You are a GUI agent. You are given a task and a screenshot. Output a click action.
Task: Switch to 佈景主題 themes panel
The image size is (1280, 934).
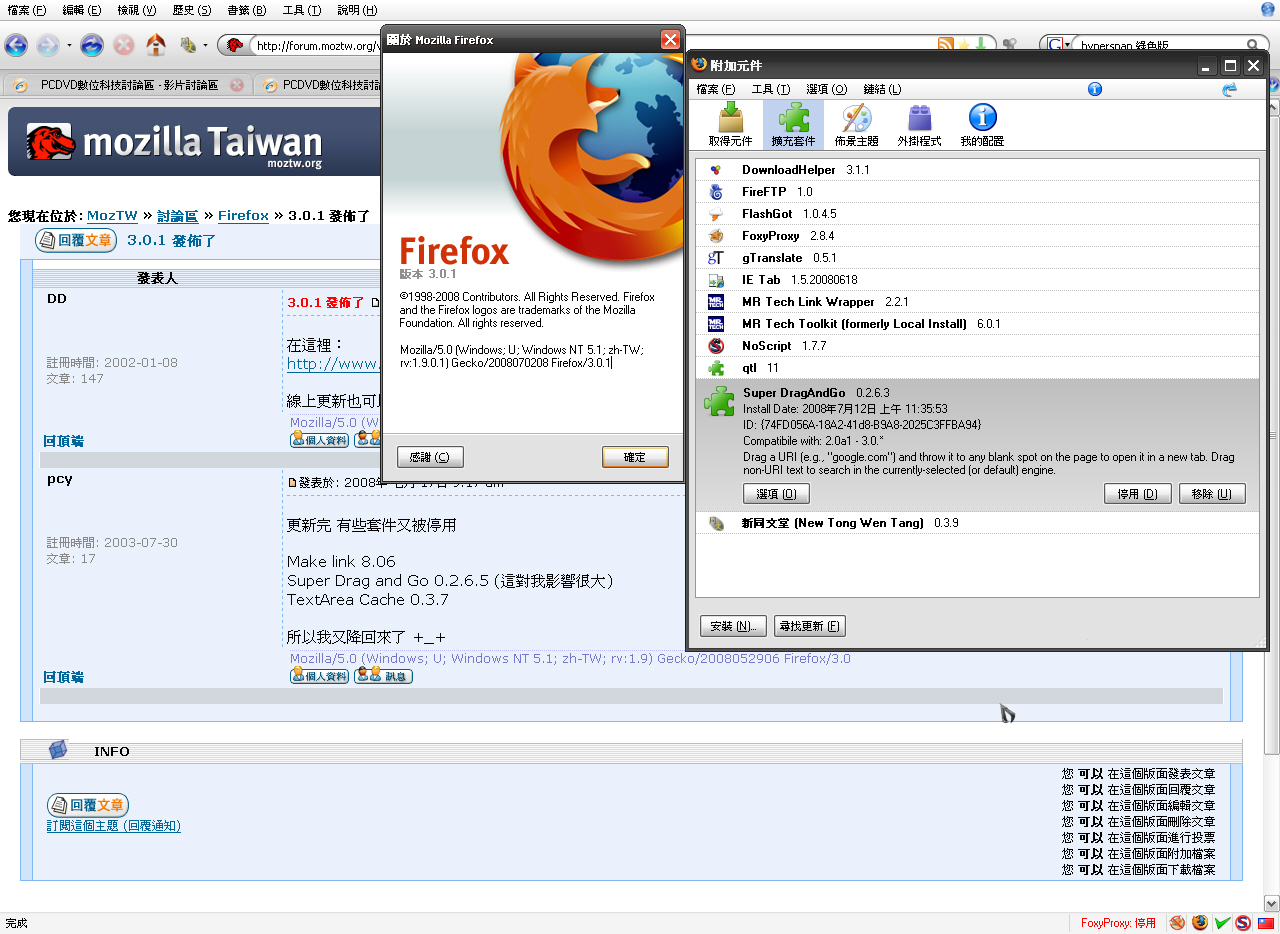coord(856,125)
